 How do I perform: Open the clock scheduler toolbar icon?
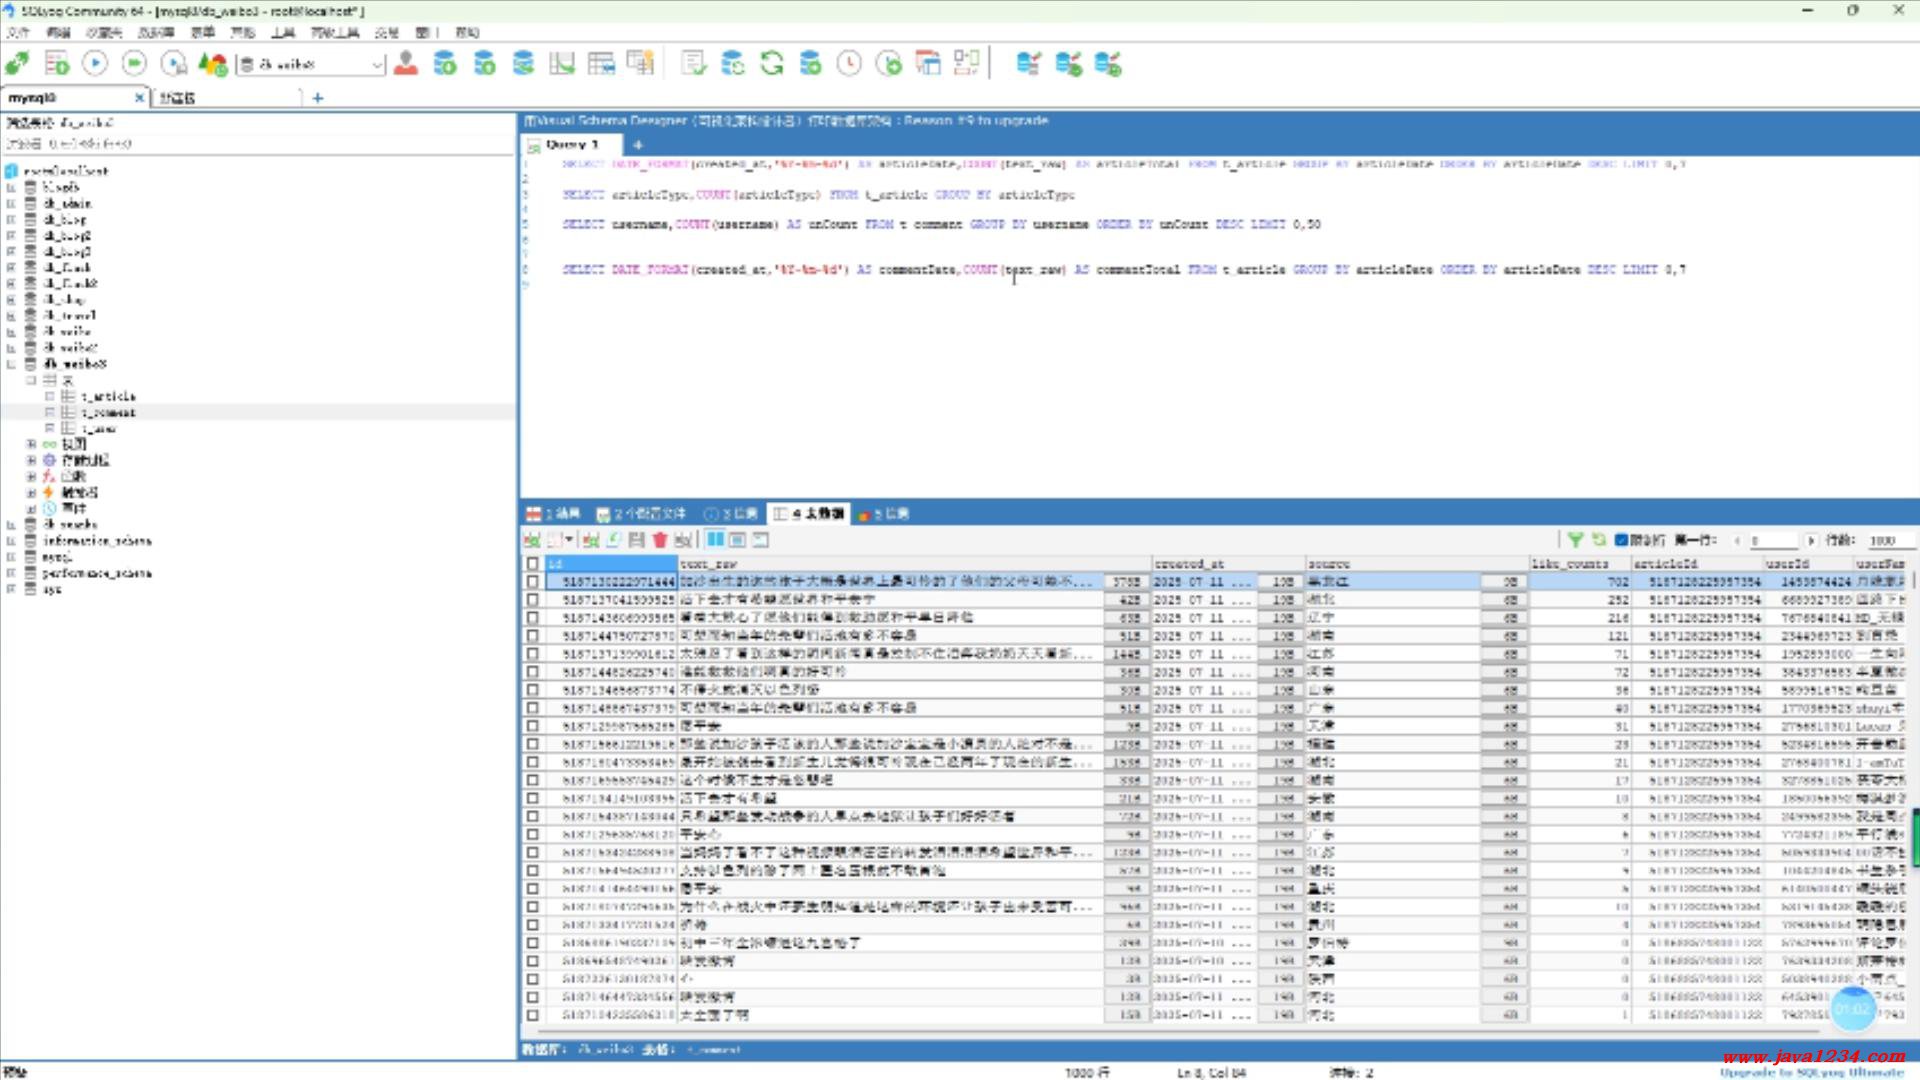point(849,64)
